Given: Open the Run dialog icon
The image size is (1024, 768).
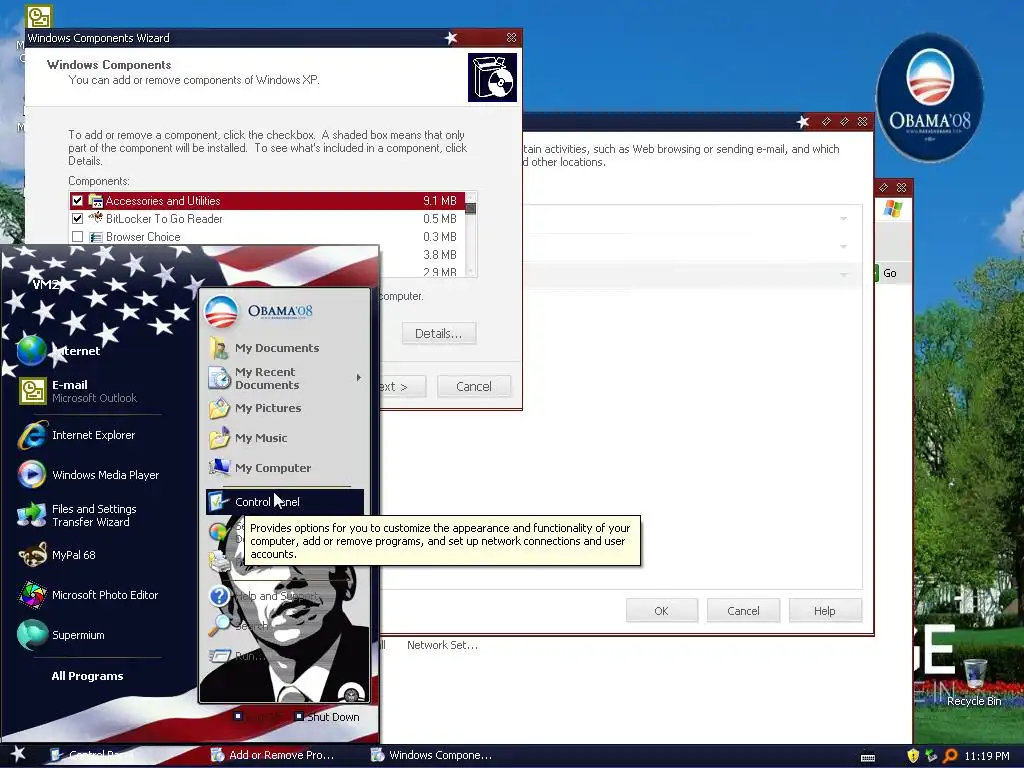Looking at the screenshot, I should pos(219,655).
